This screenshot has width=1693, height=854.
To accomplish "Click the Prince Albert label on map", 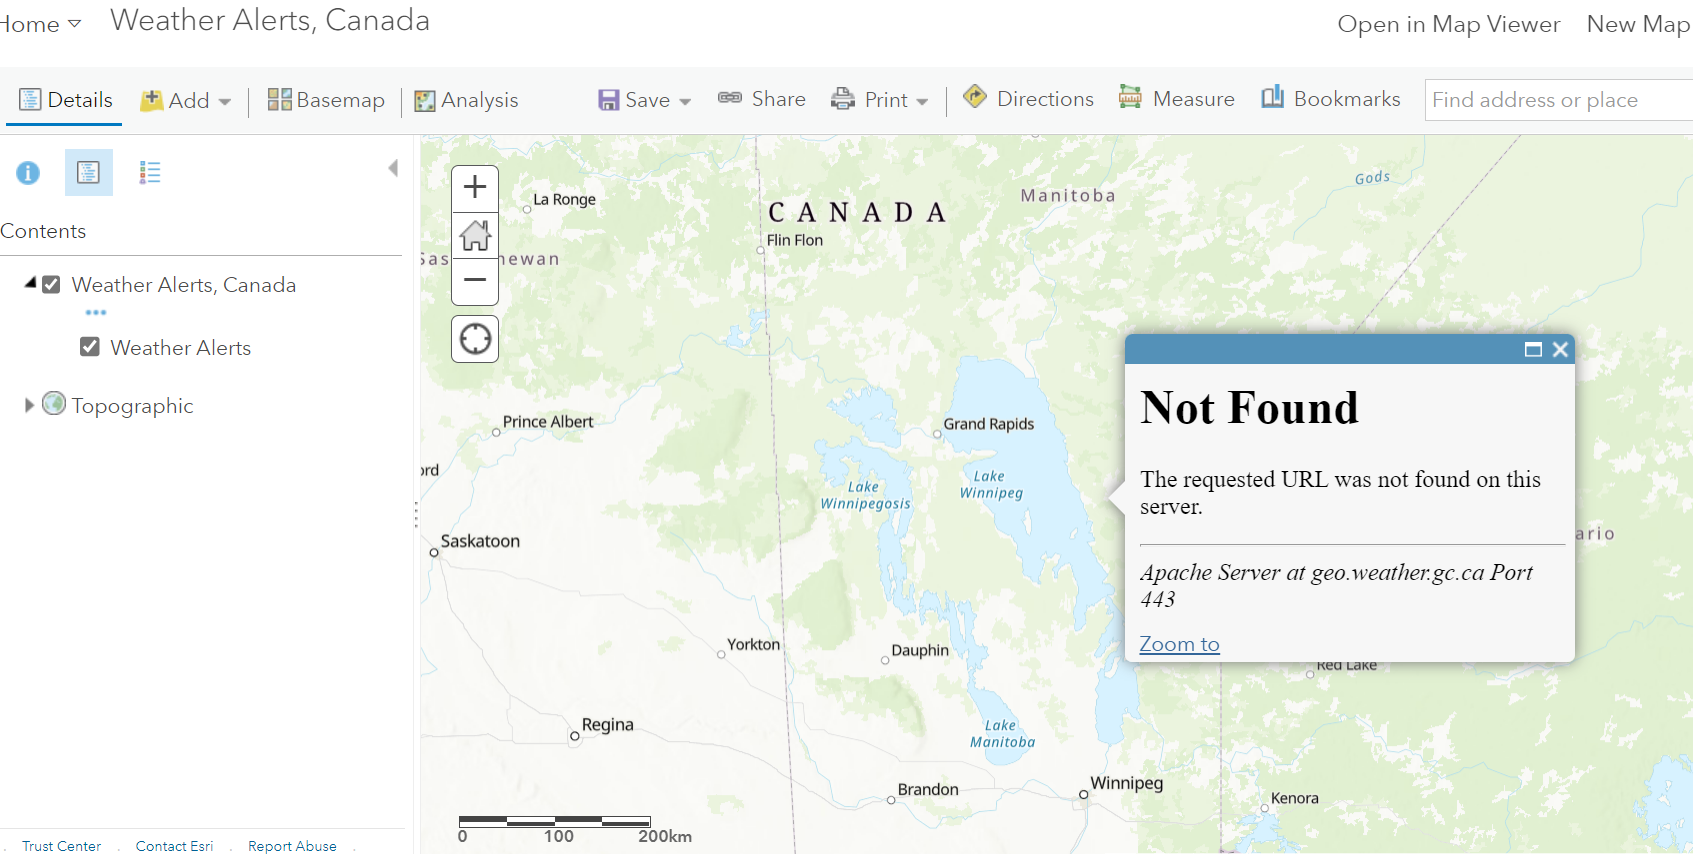I will click(x=548, y=422).
